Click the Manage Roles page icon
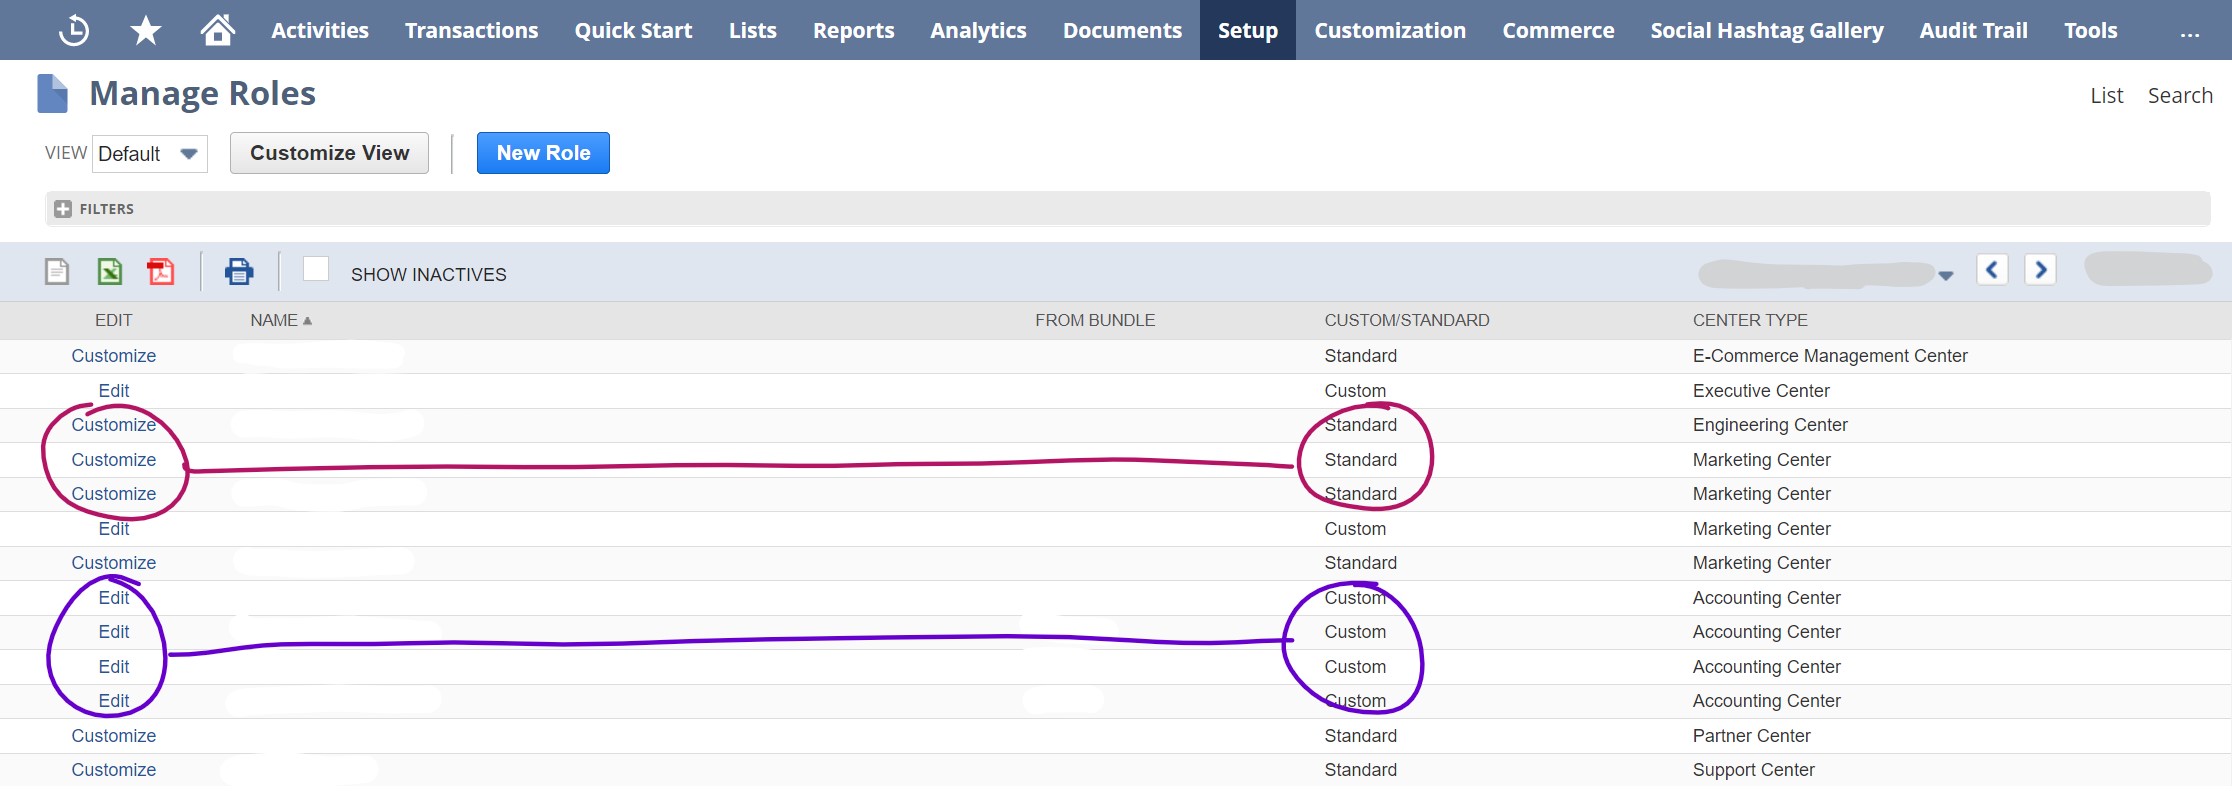 pyautogui.click(x=52, y=94)
